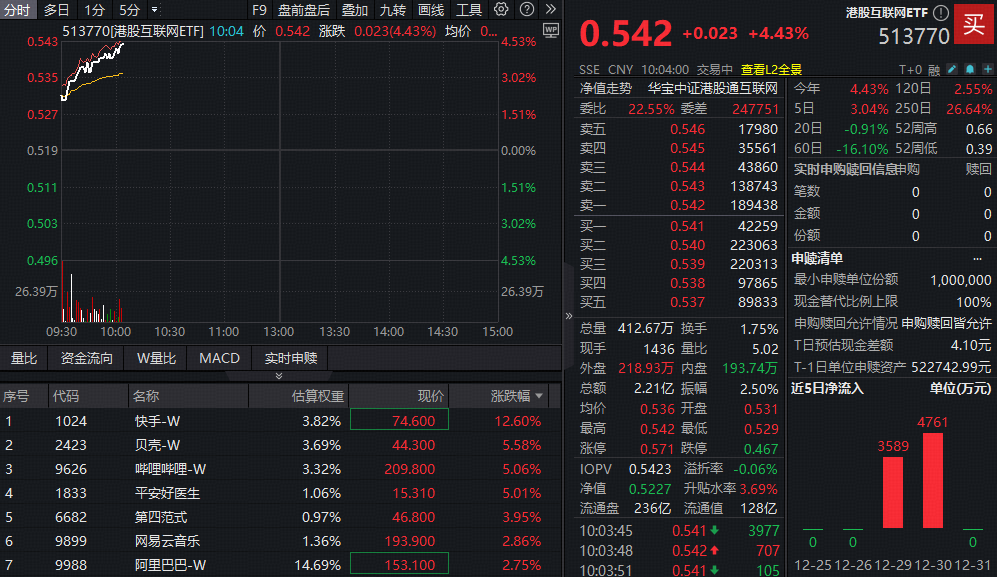
Task: Click the bell alert icon
Action: pyautogui.click(x=969, y=70)
